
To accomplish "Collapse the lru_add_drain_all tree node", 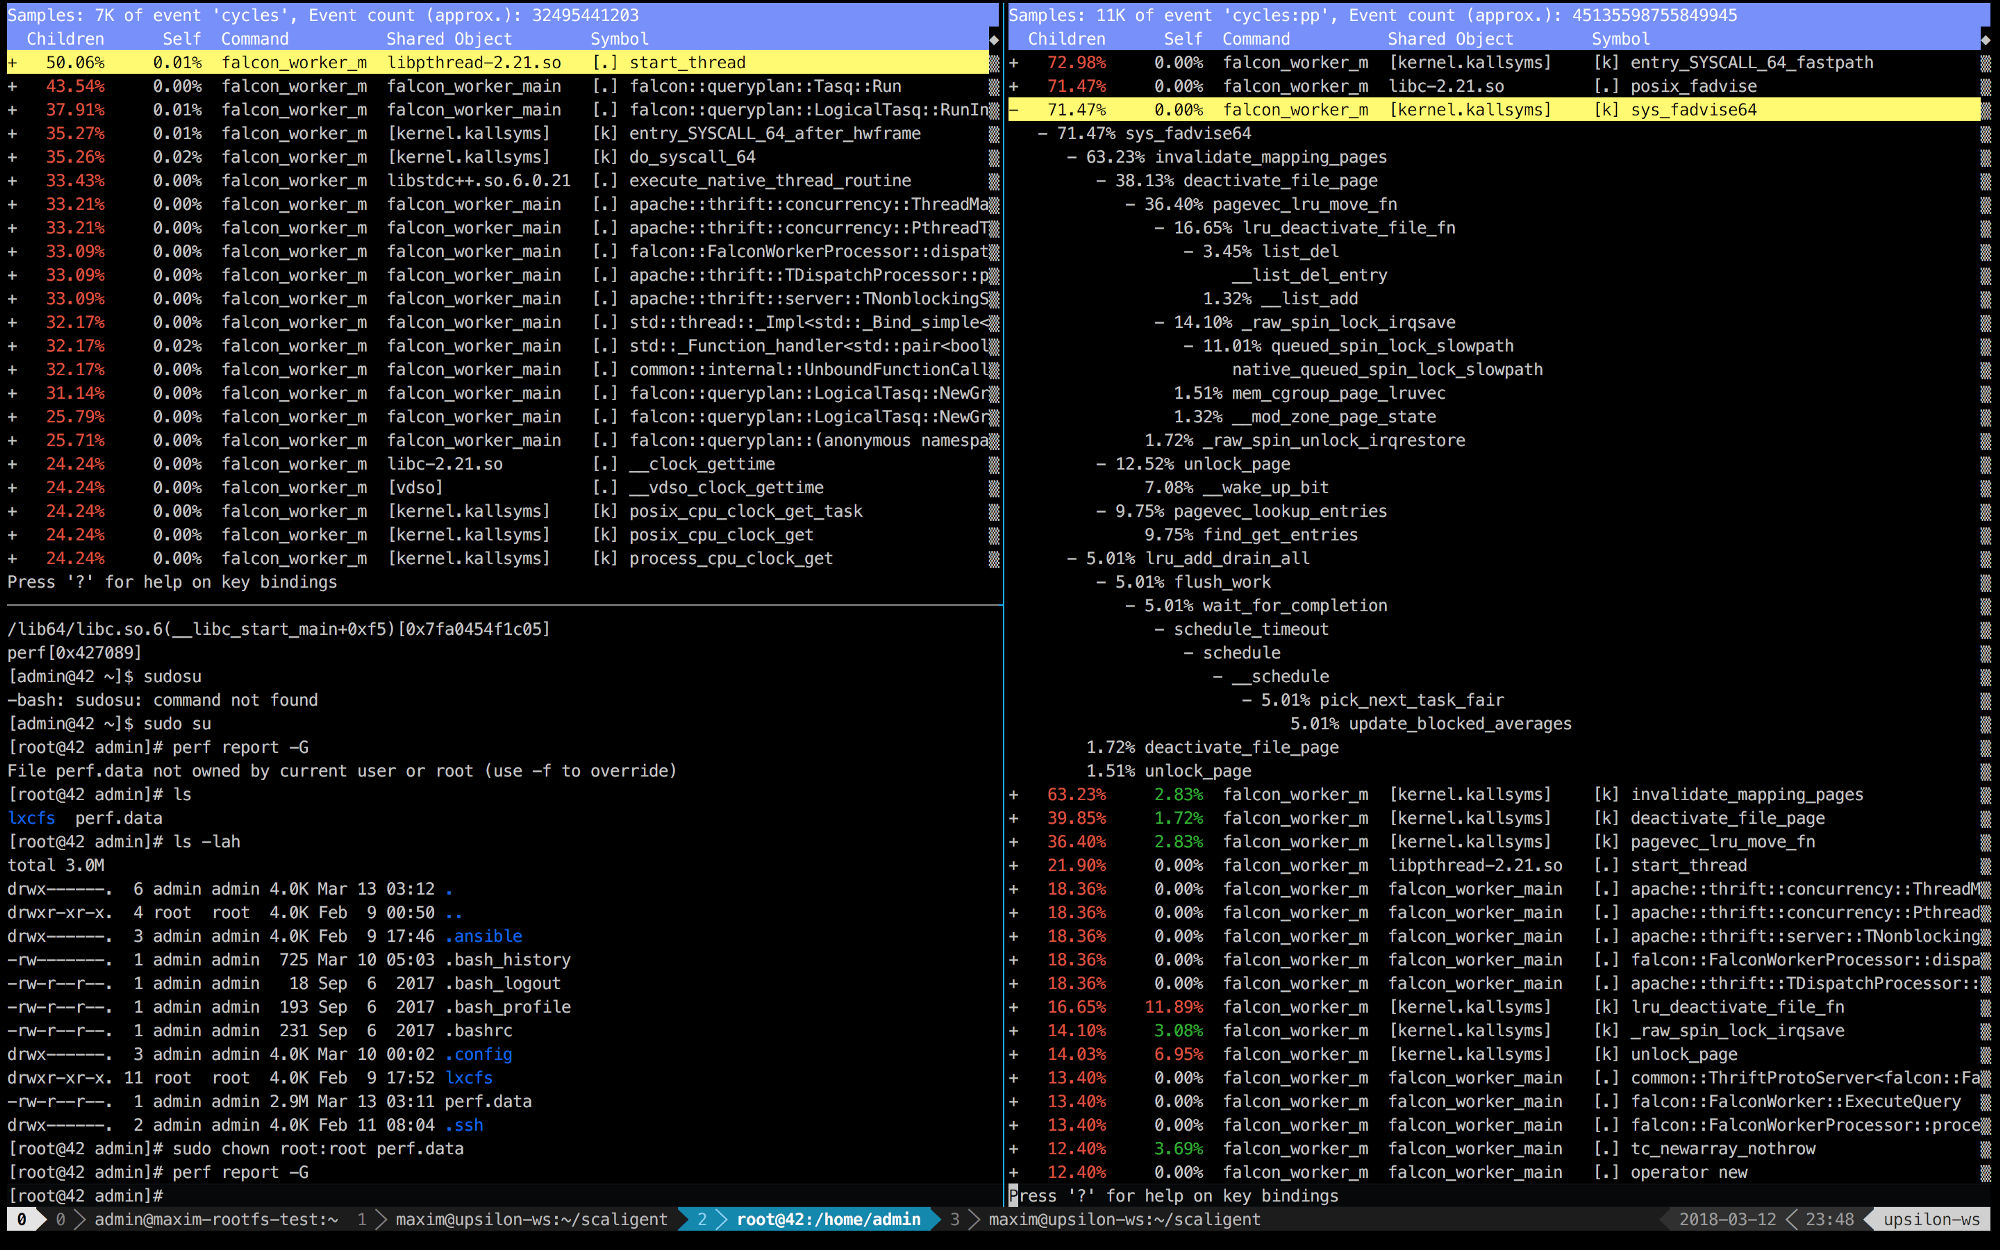I will 1072,559.
